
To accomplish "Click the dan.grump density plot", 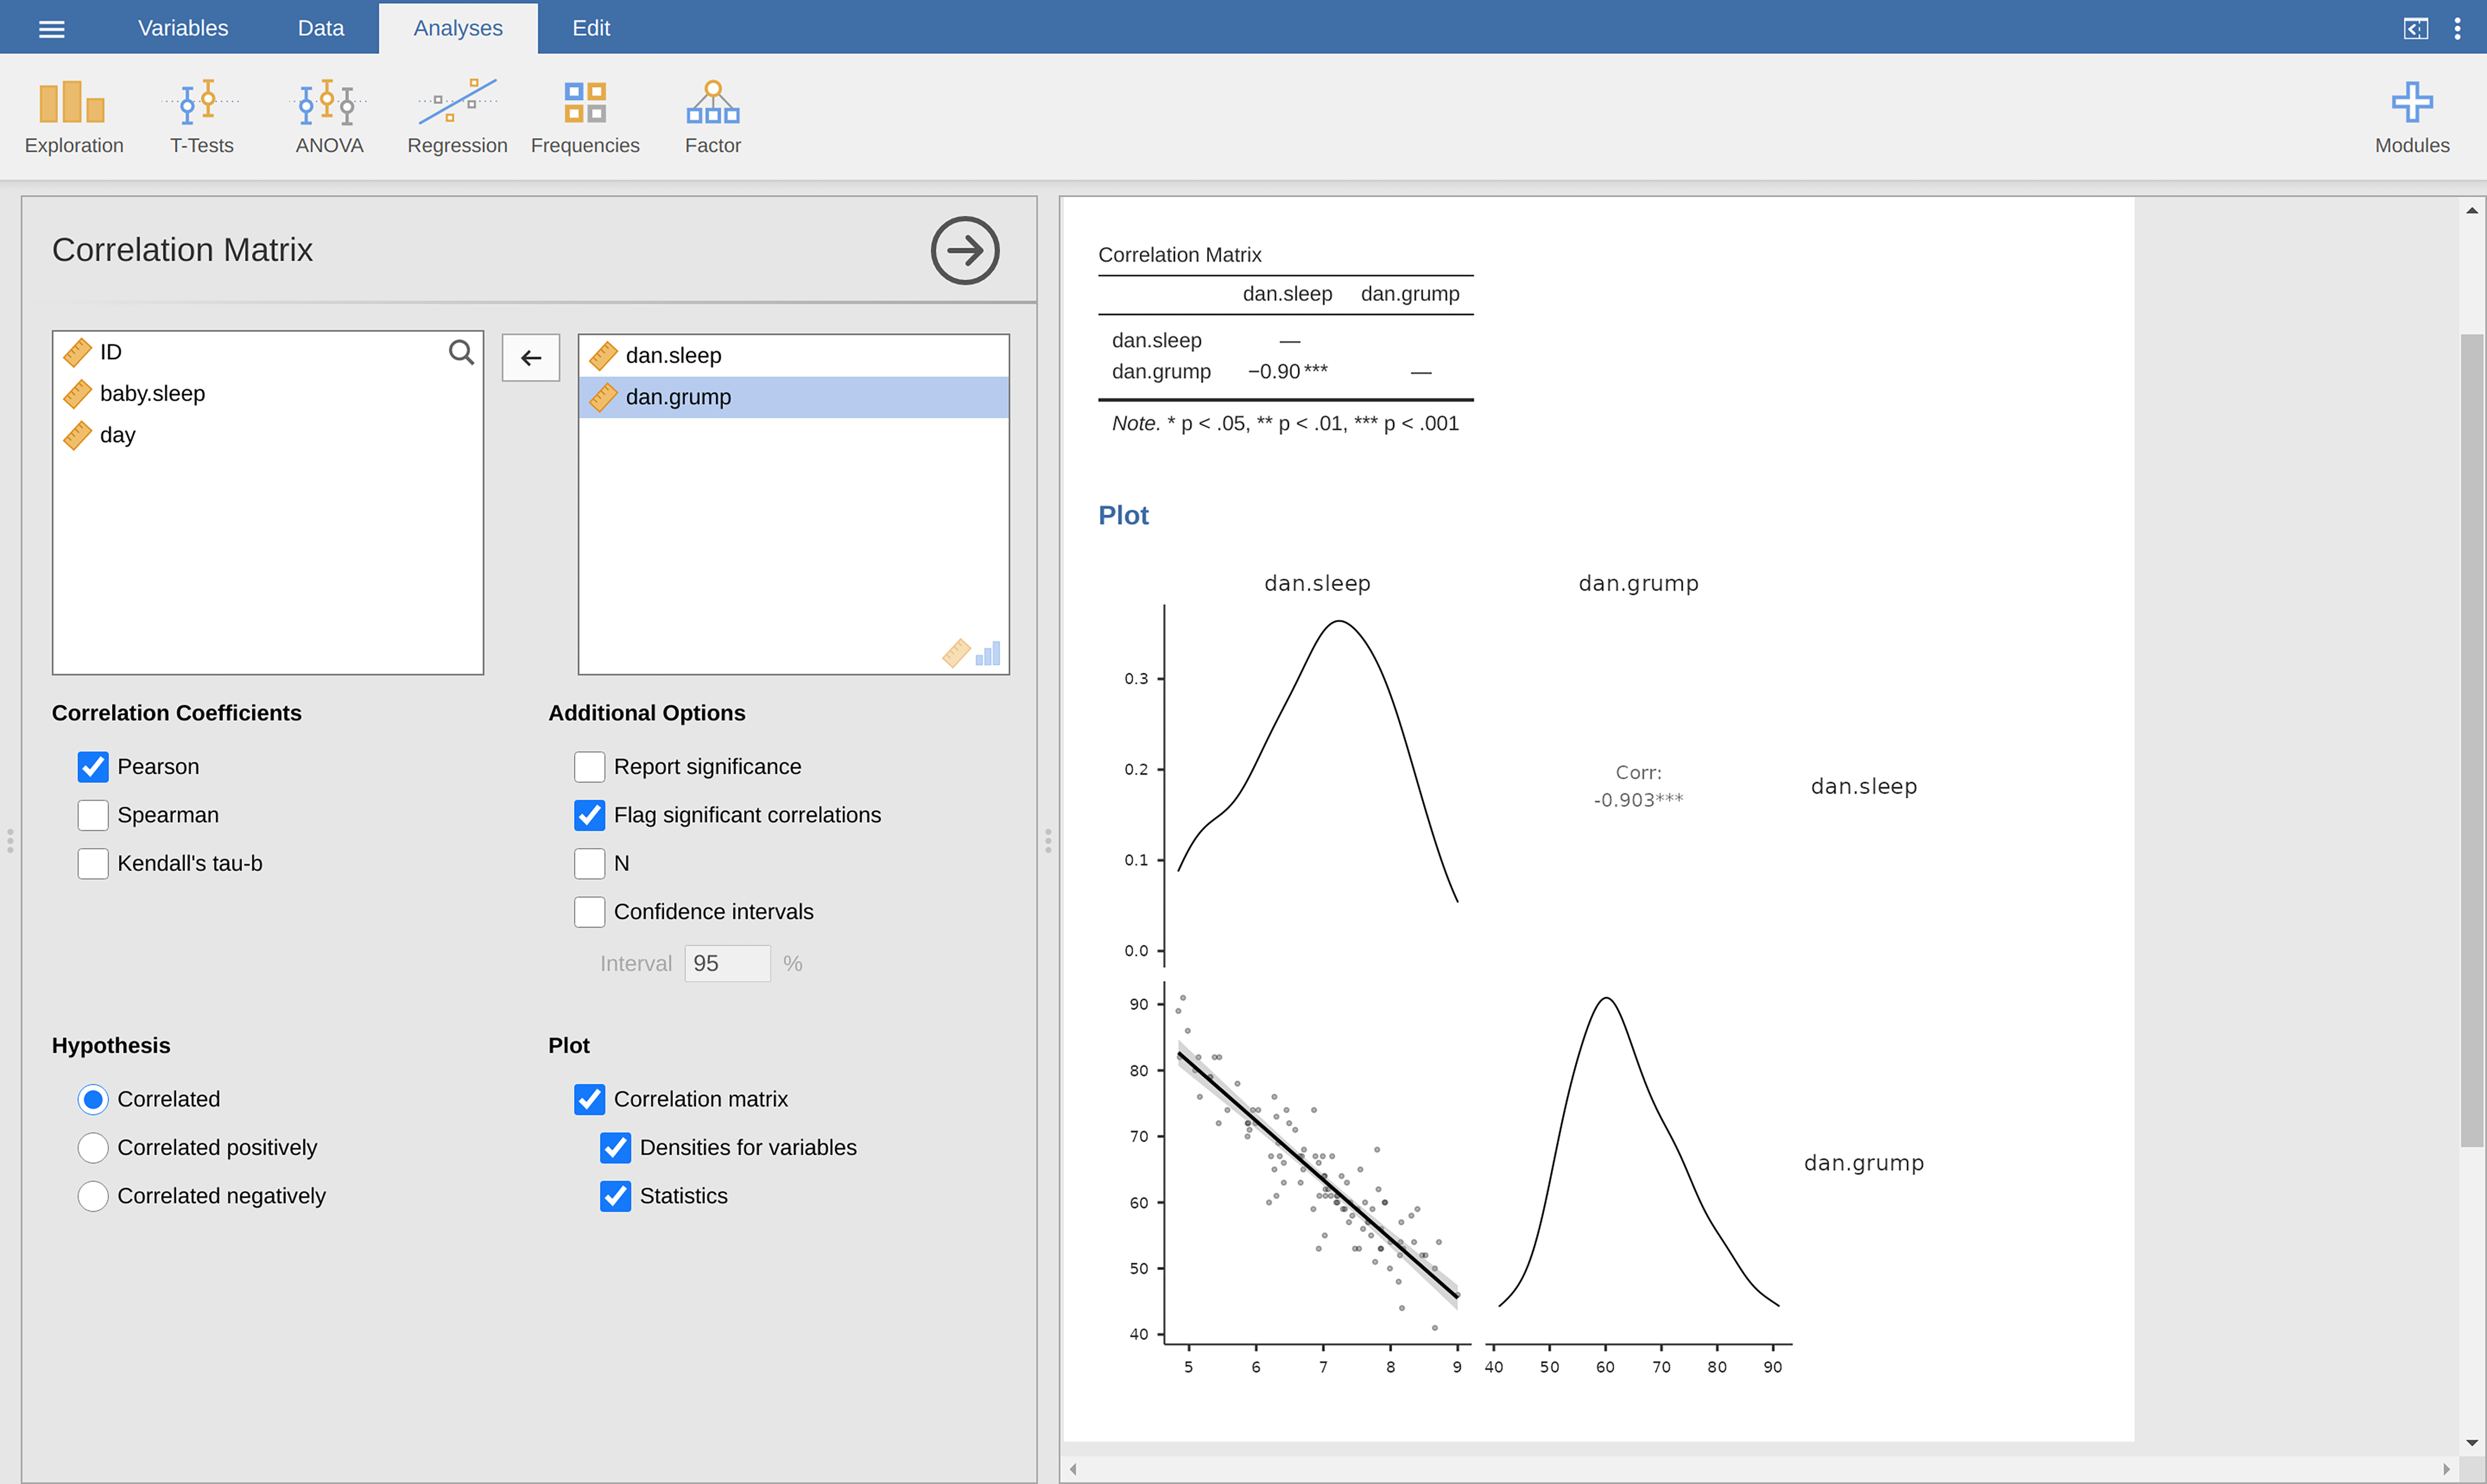I will pos(1639,1163).
